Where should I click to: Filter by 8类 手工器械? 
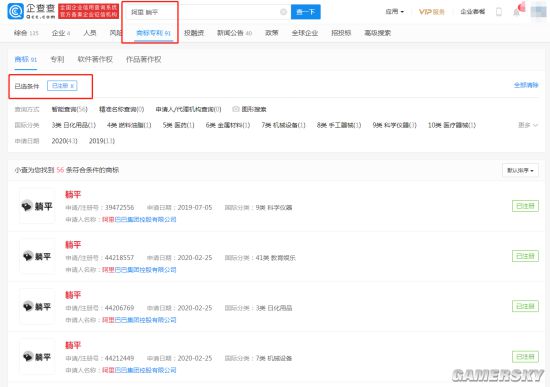339,125
